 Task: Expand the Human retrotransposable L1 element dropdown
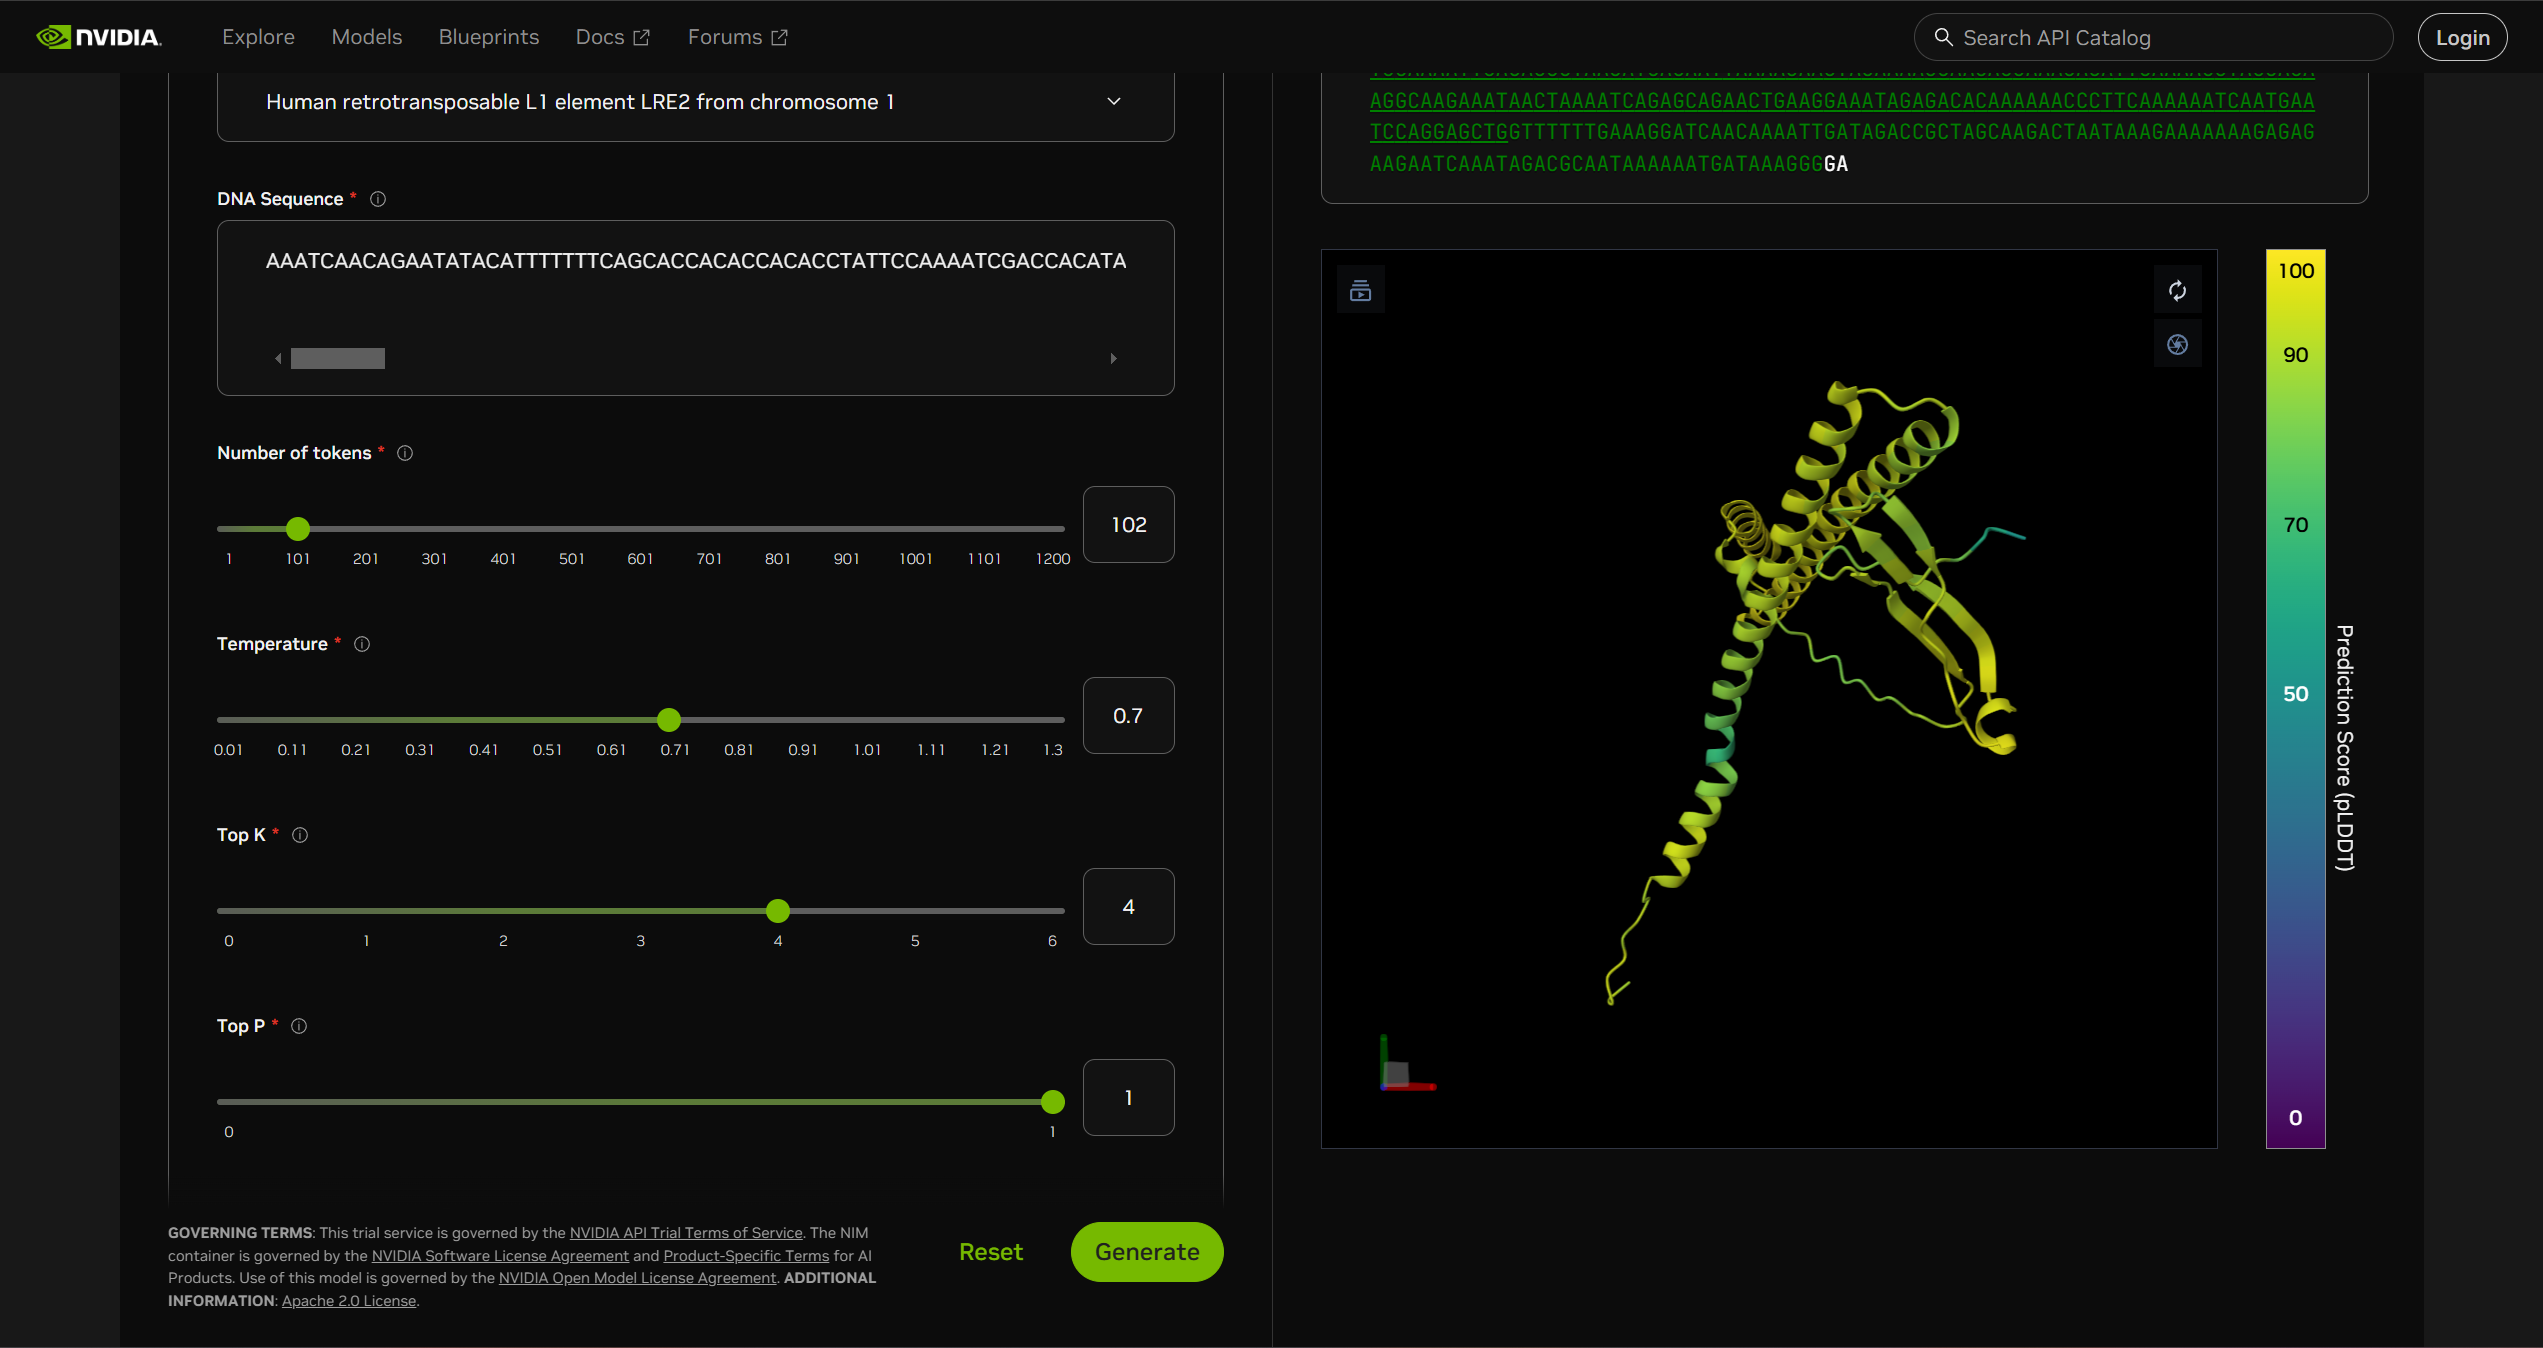(1113, 102)
